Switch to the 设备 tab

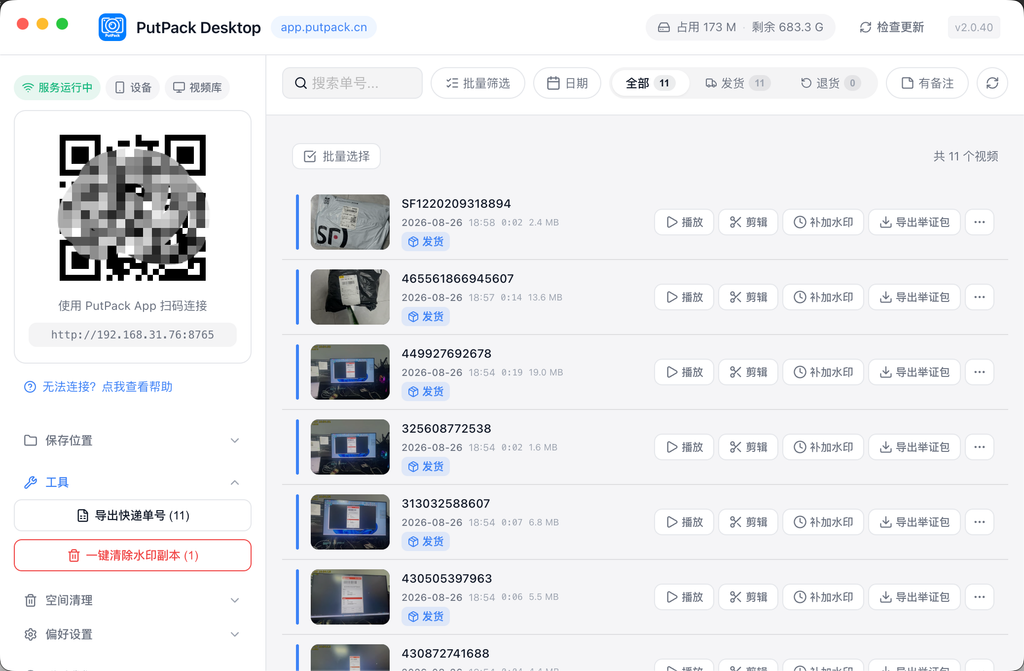133,88
